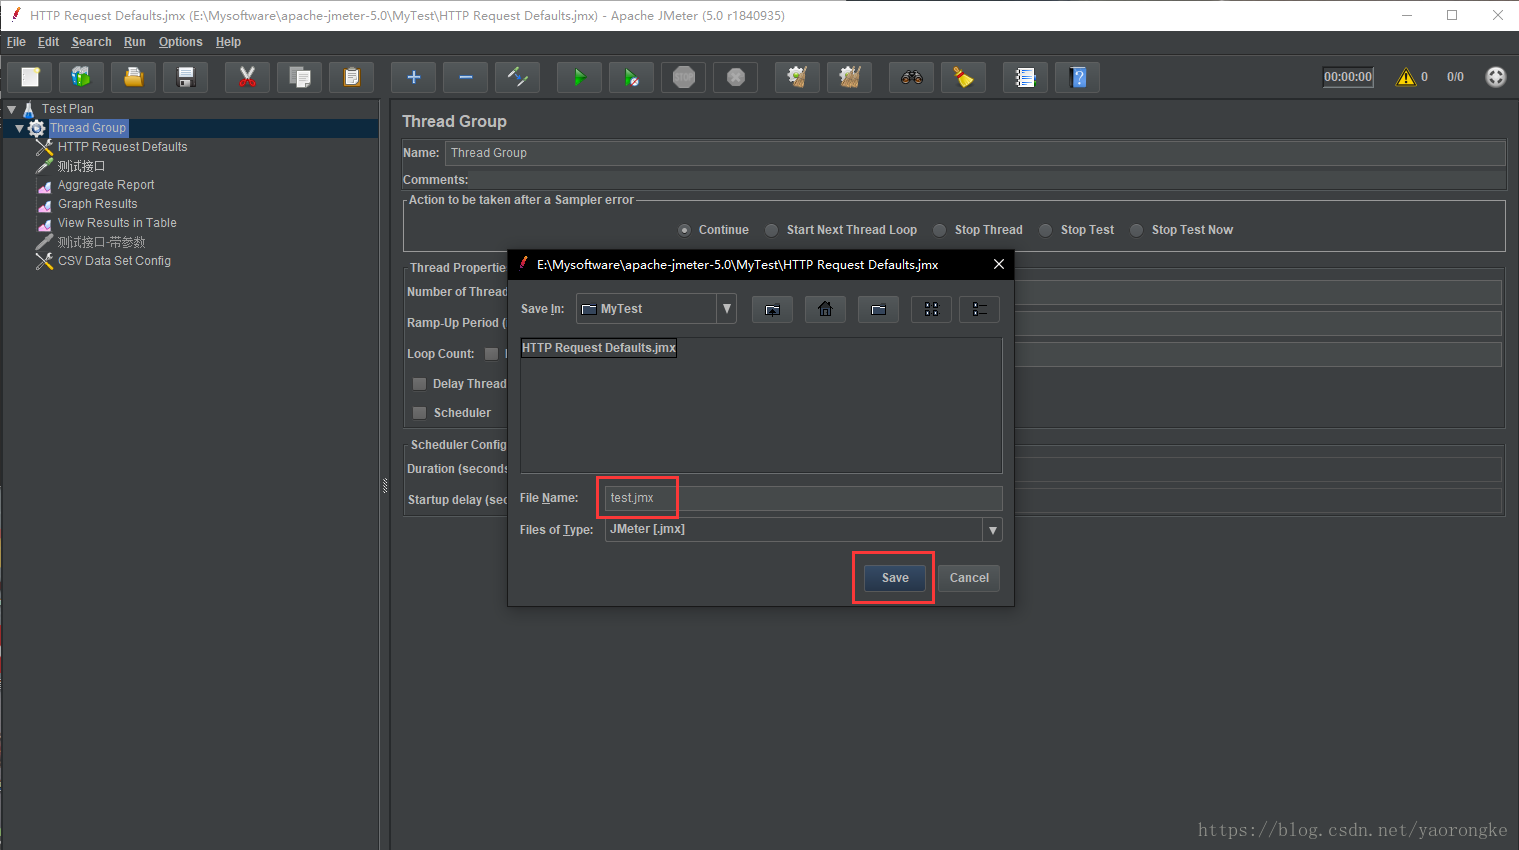Open the File menu

tap(16, 42)
